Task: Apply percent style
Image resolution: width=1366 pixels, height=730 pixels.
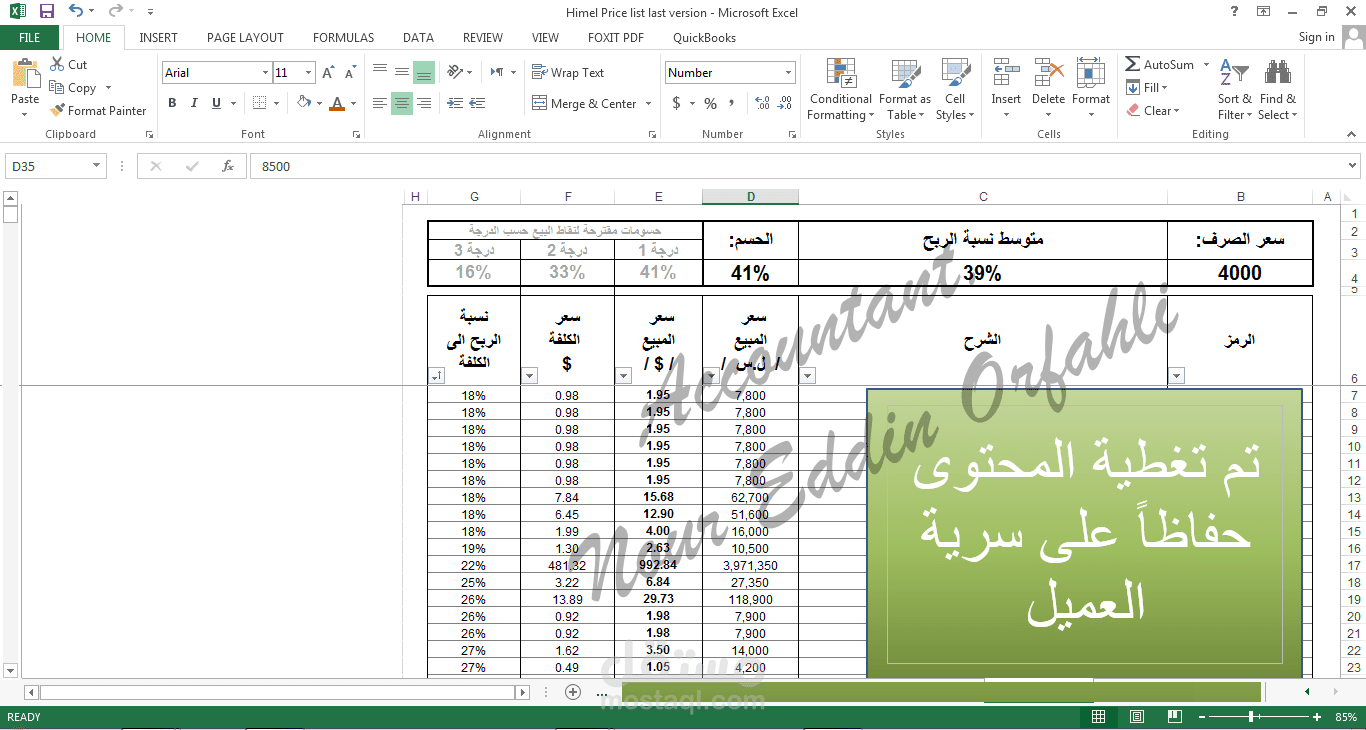Action: coord(710,103)
